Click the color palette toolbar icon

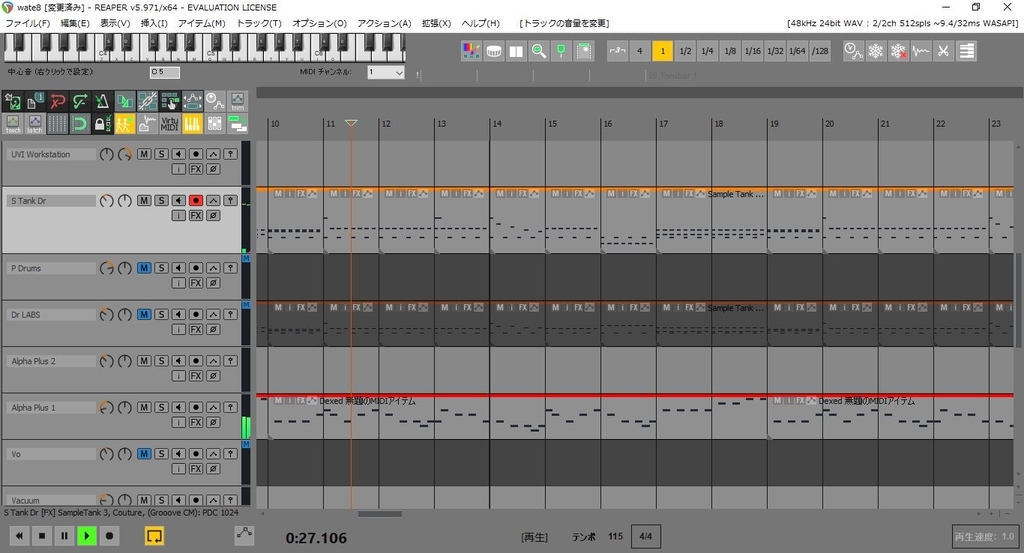pyautogui.click(x=471, y=51)
